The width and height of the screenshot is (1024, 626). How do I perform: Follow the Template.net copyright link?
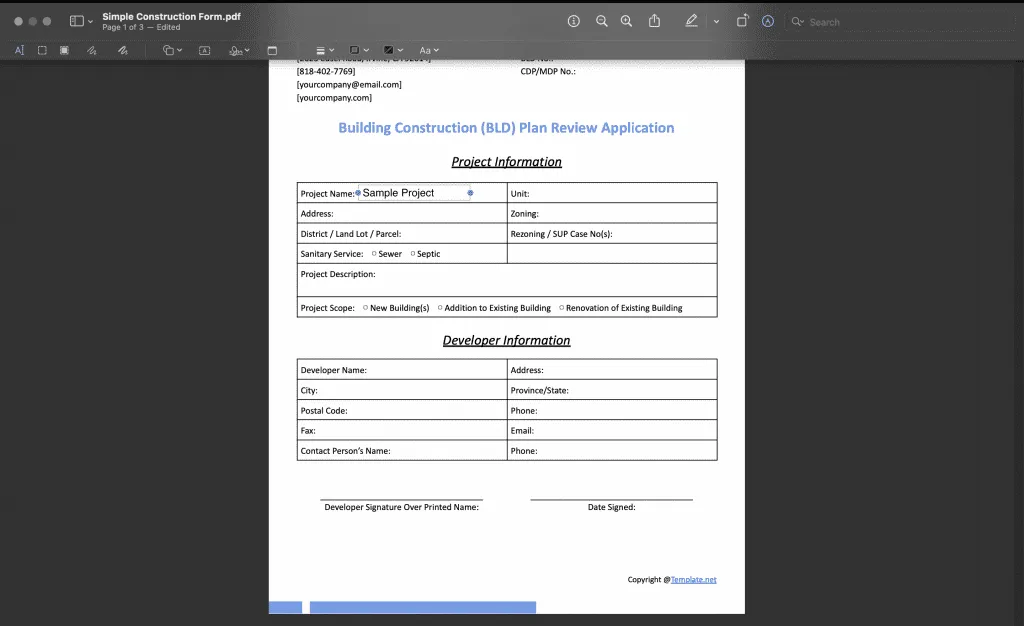[694, 579]
